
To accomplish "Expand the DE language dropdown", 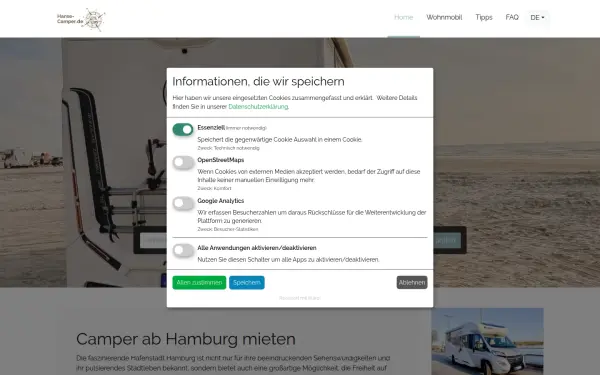I will click(x=537, y=18).
